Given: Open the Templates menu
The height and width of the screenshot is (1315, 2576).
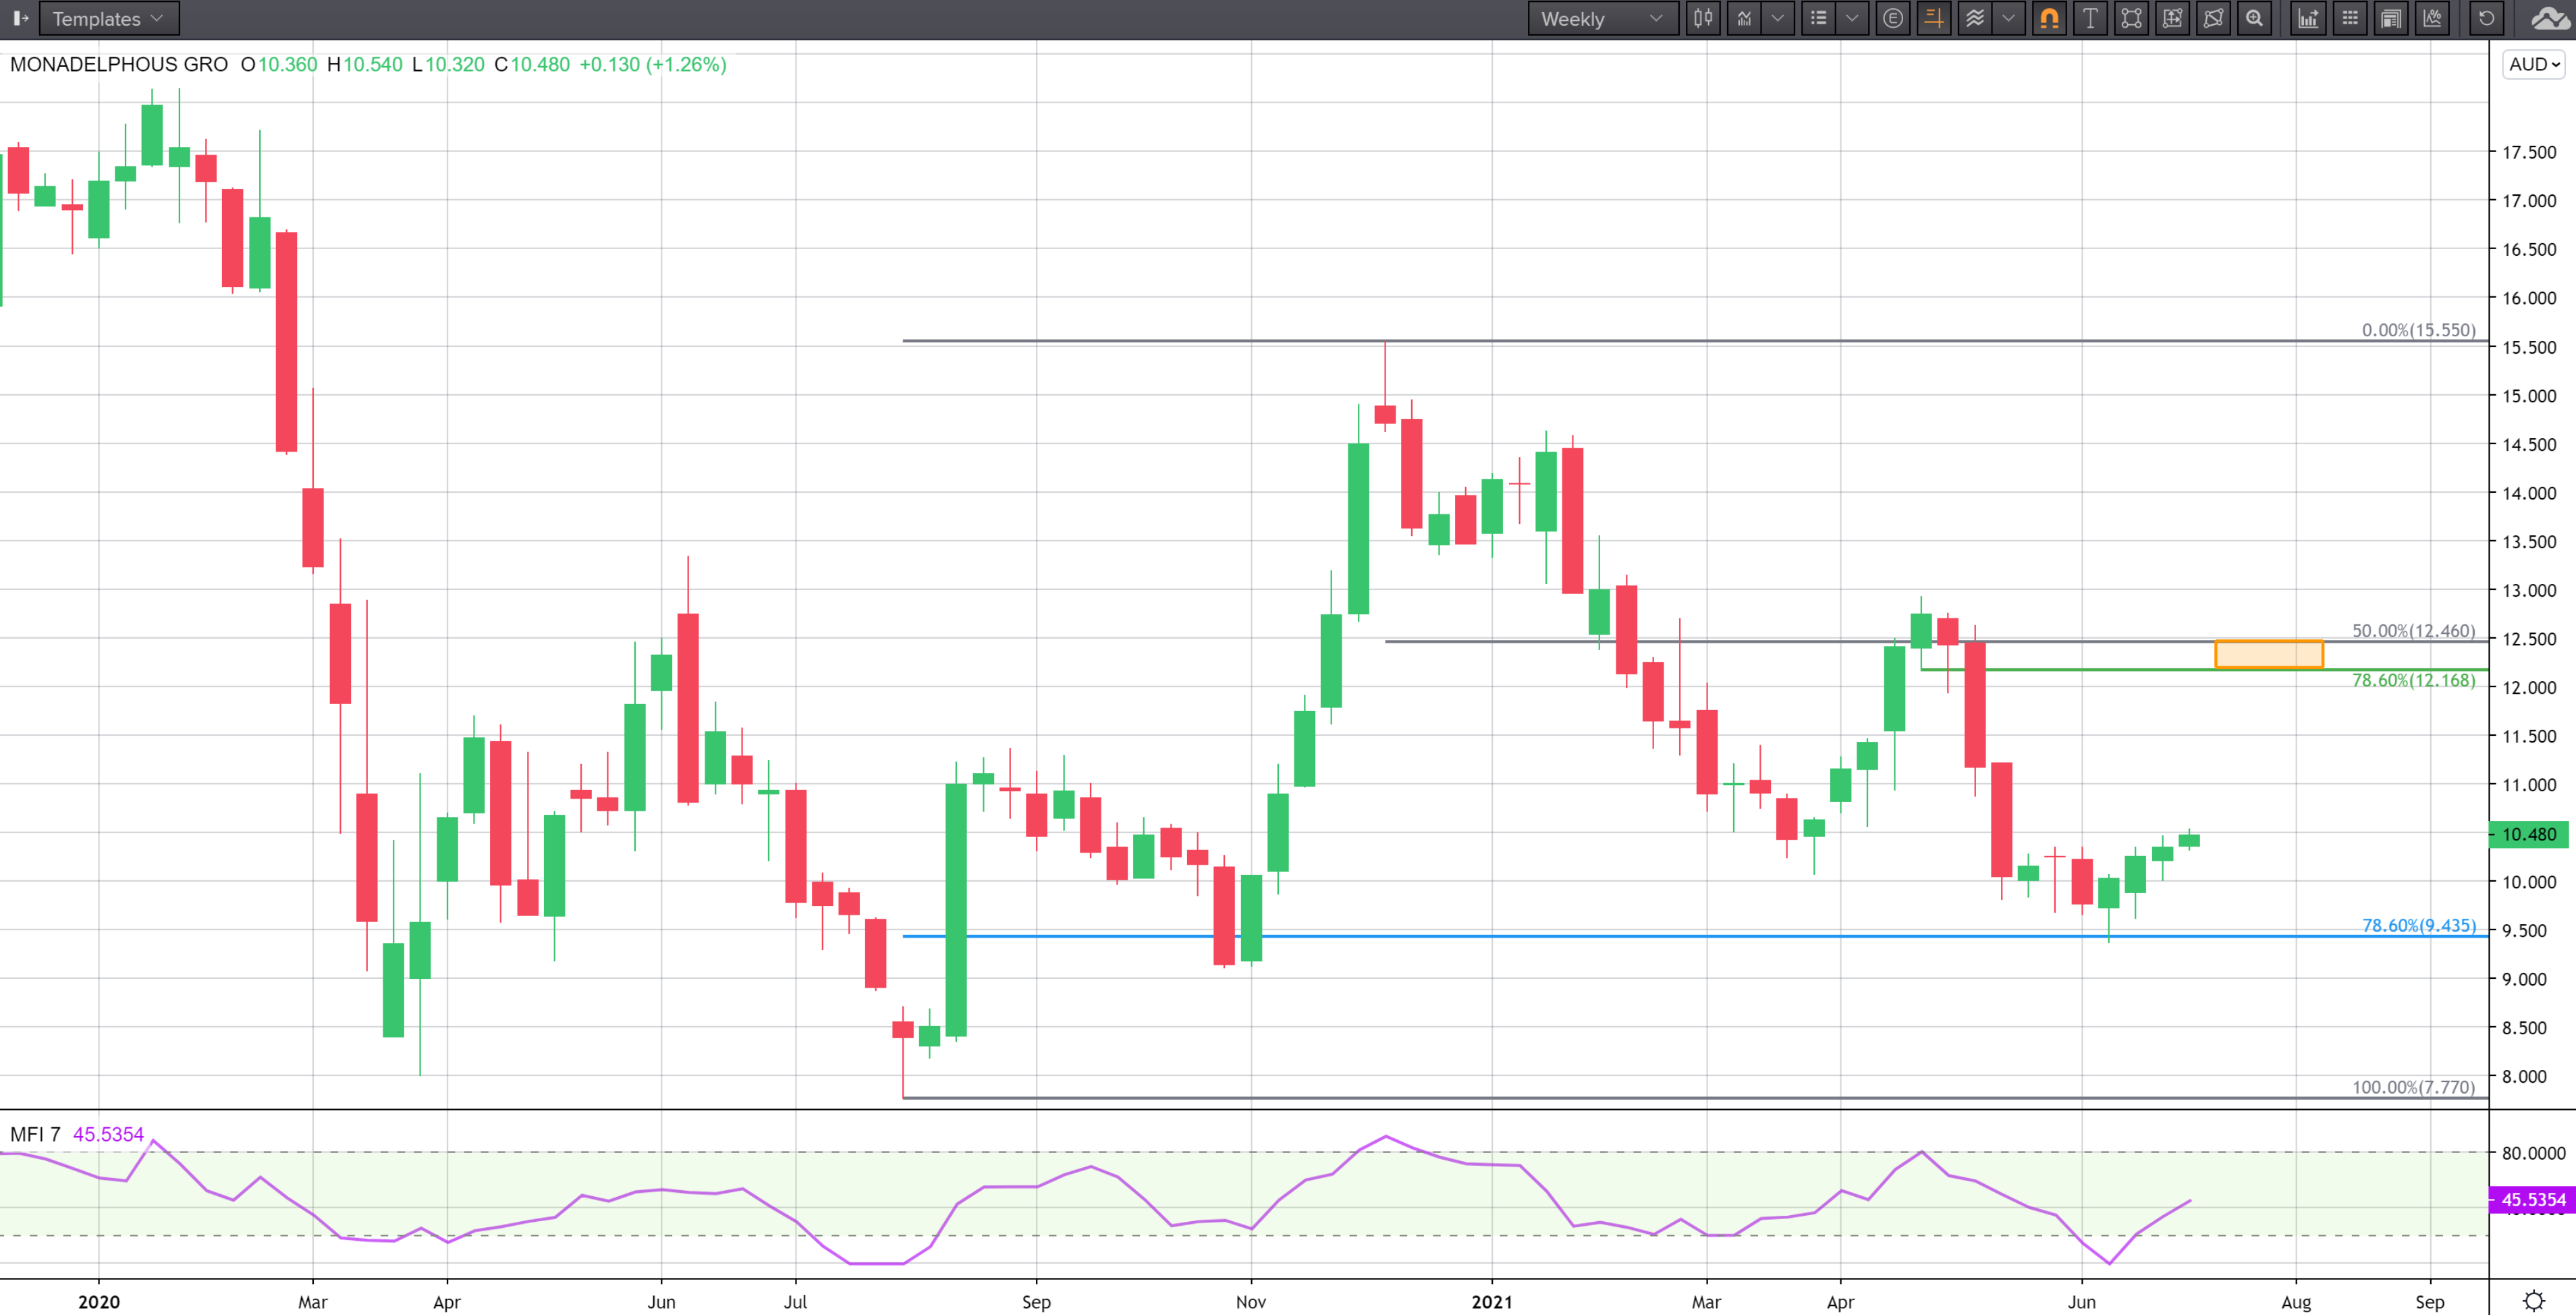Looking at the screenshot, I should (x=108, y=19).
